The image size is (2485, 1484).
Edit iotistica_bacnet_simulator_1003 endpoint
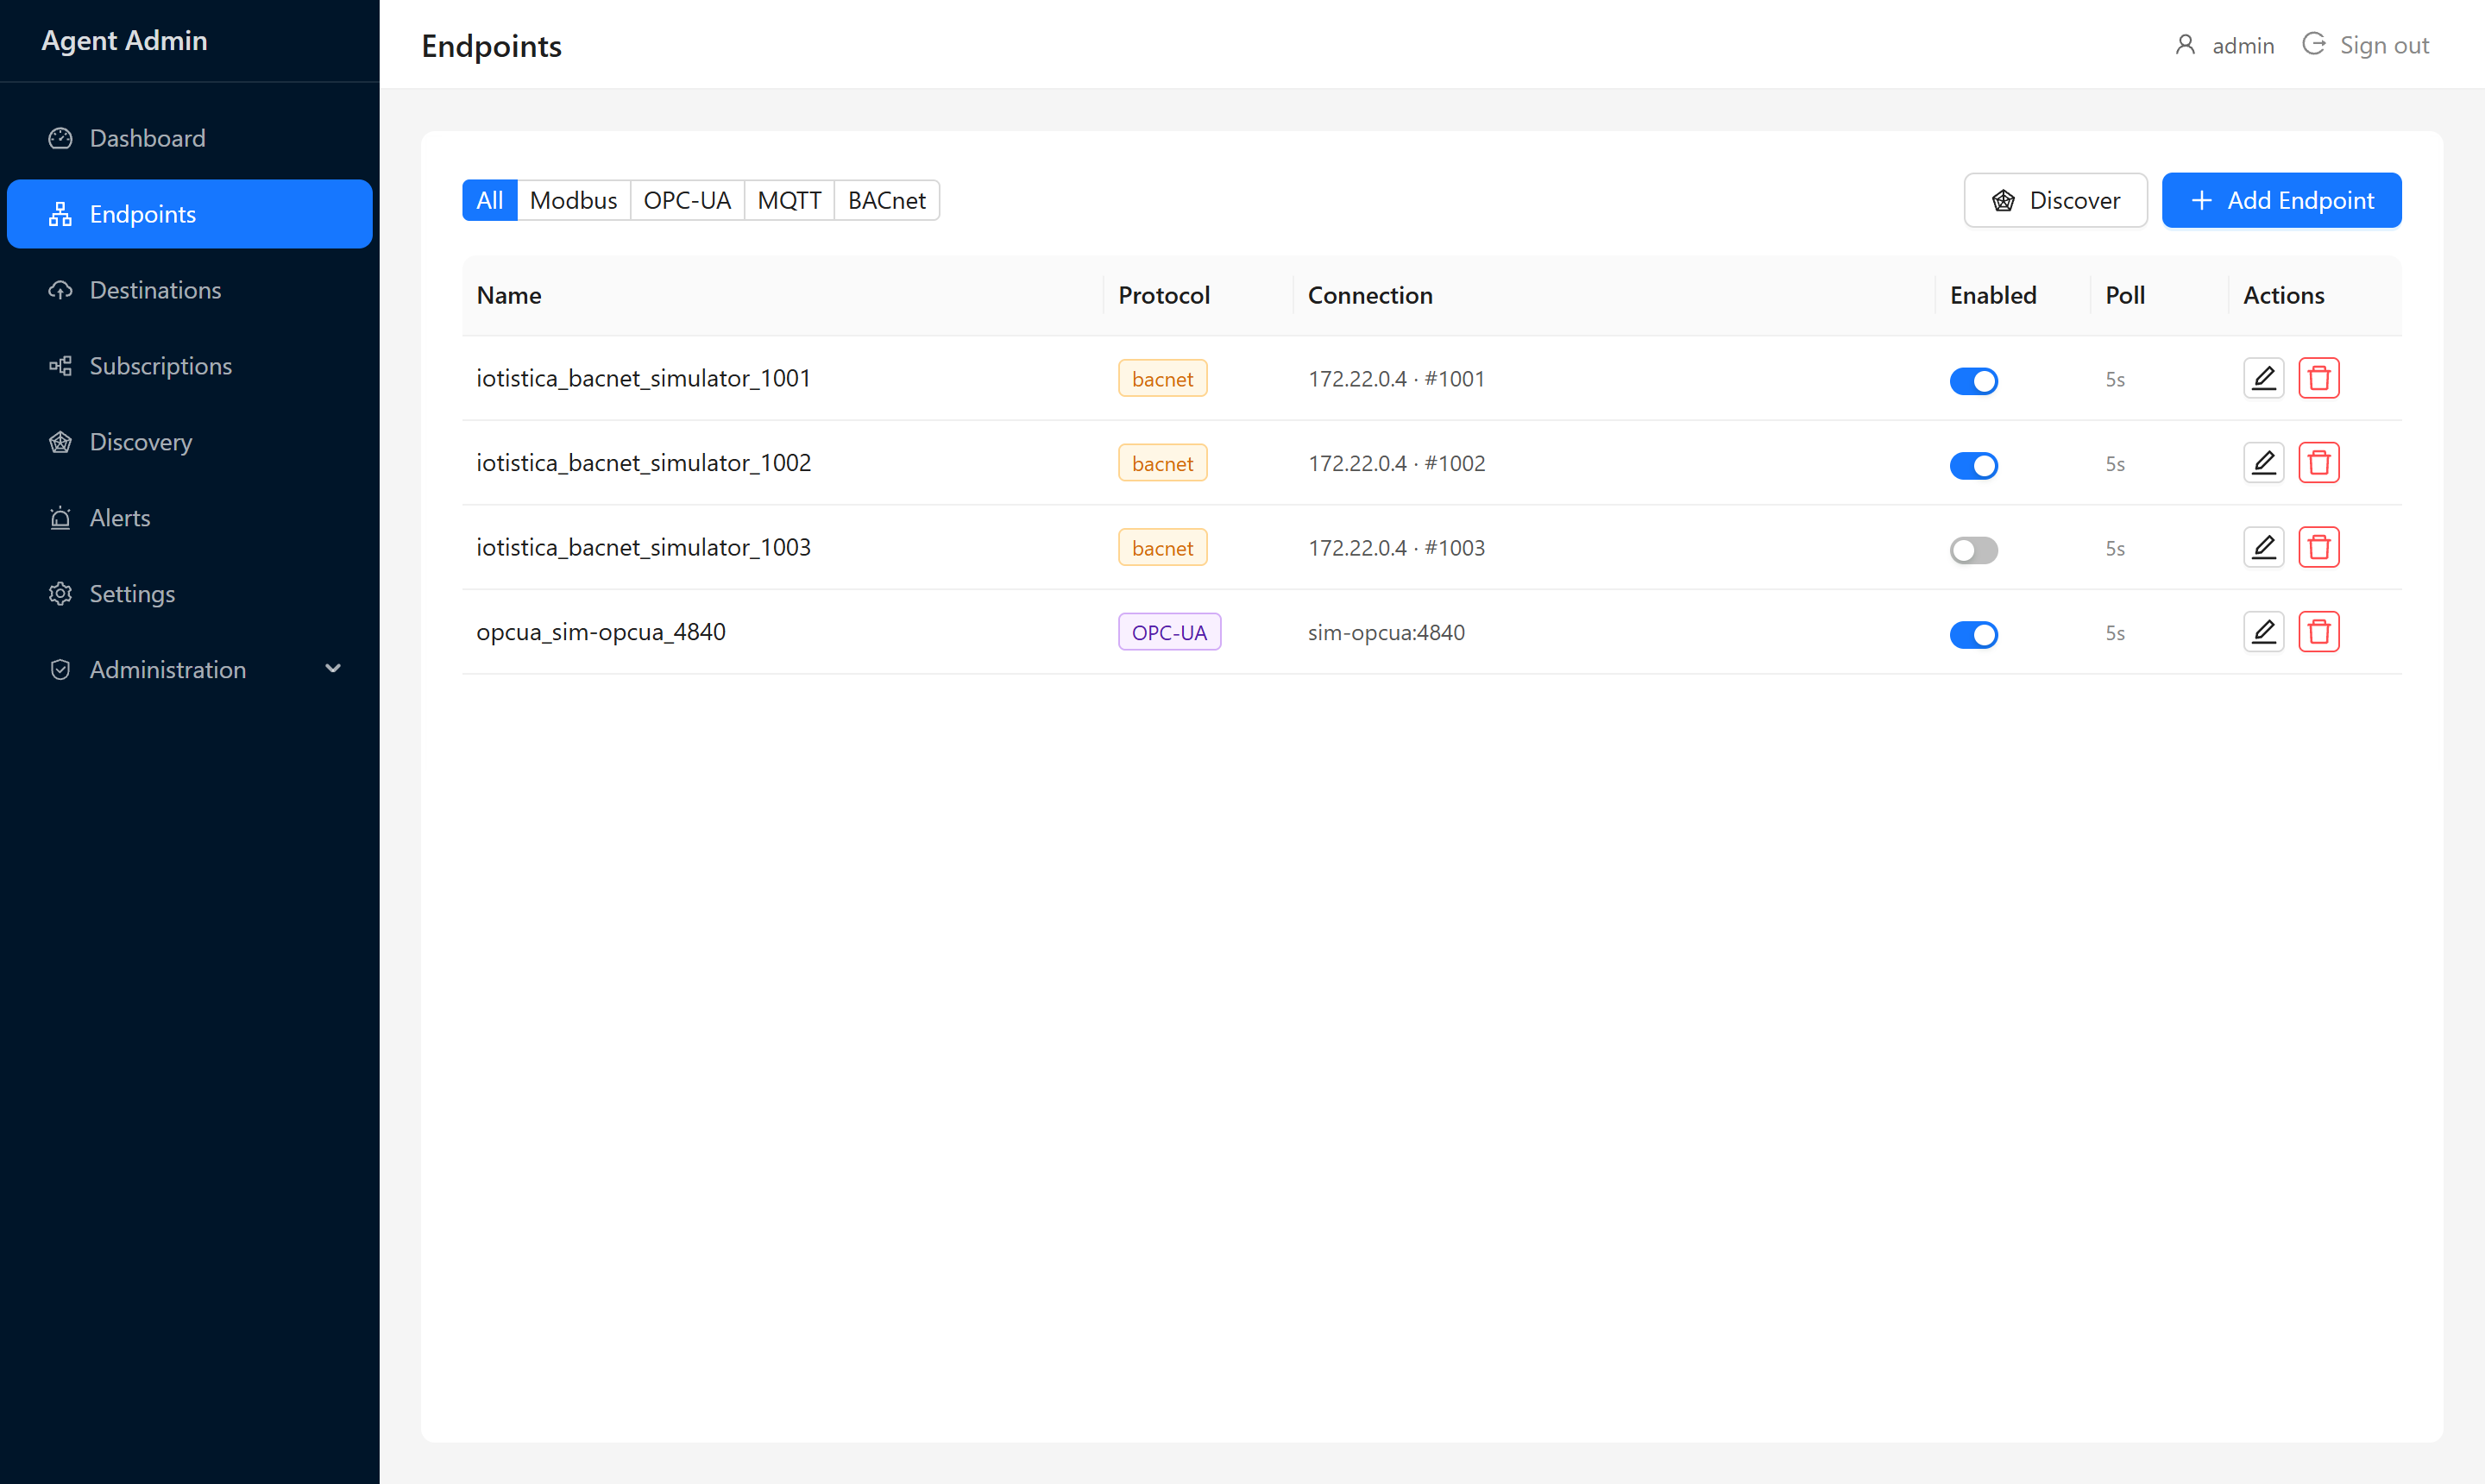[2263, 547]
